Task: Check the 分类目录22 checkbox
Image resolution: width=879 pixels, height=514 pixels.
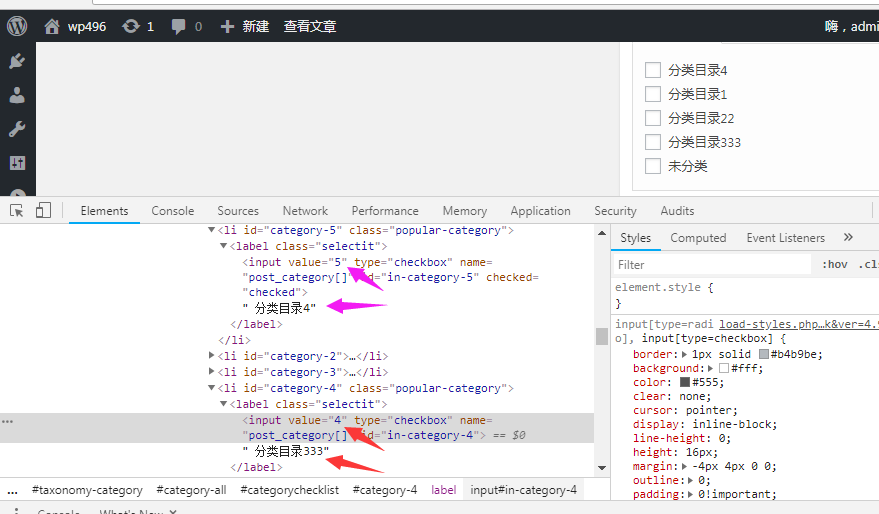Action: 653,118
